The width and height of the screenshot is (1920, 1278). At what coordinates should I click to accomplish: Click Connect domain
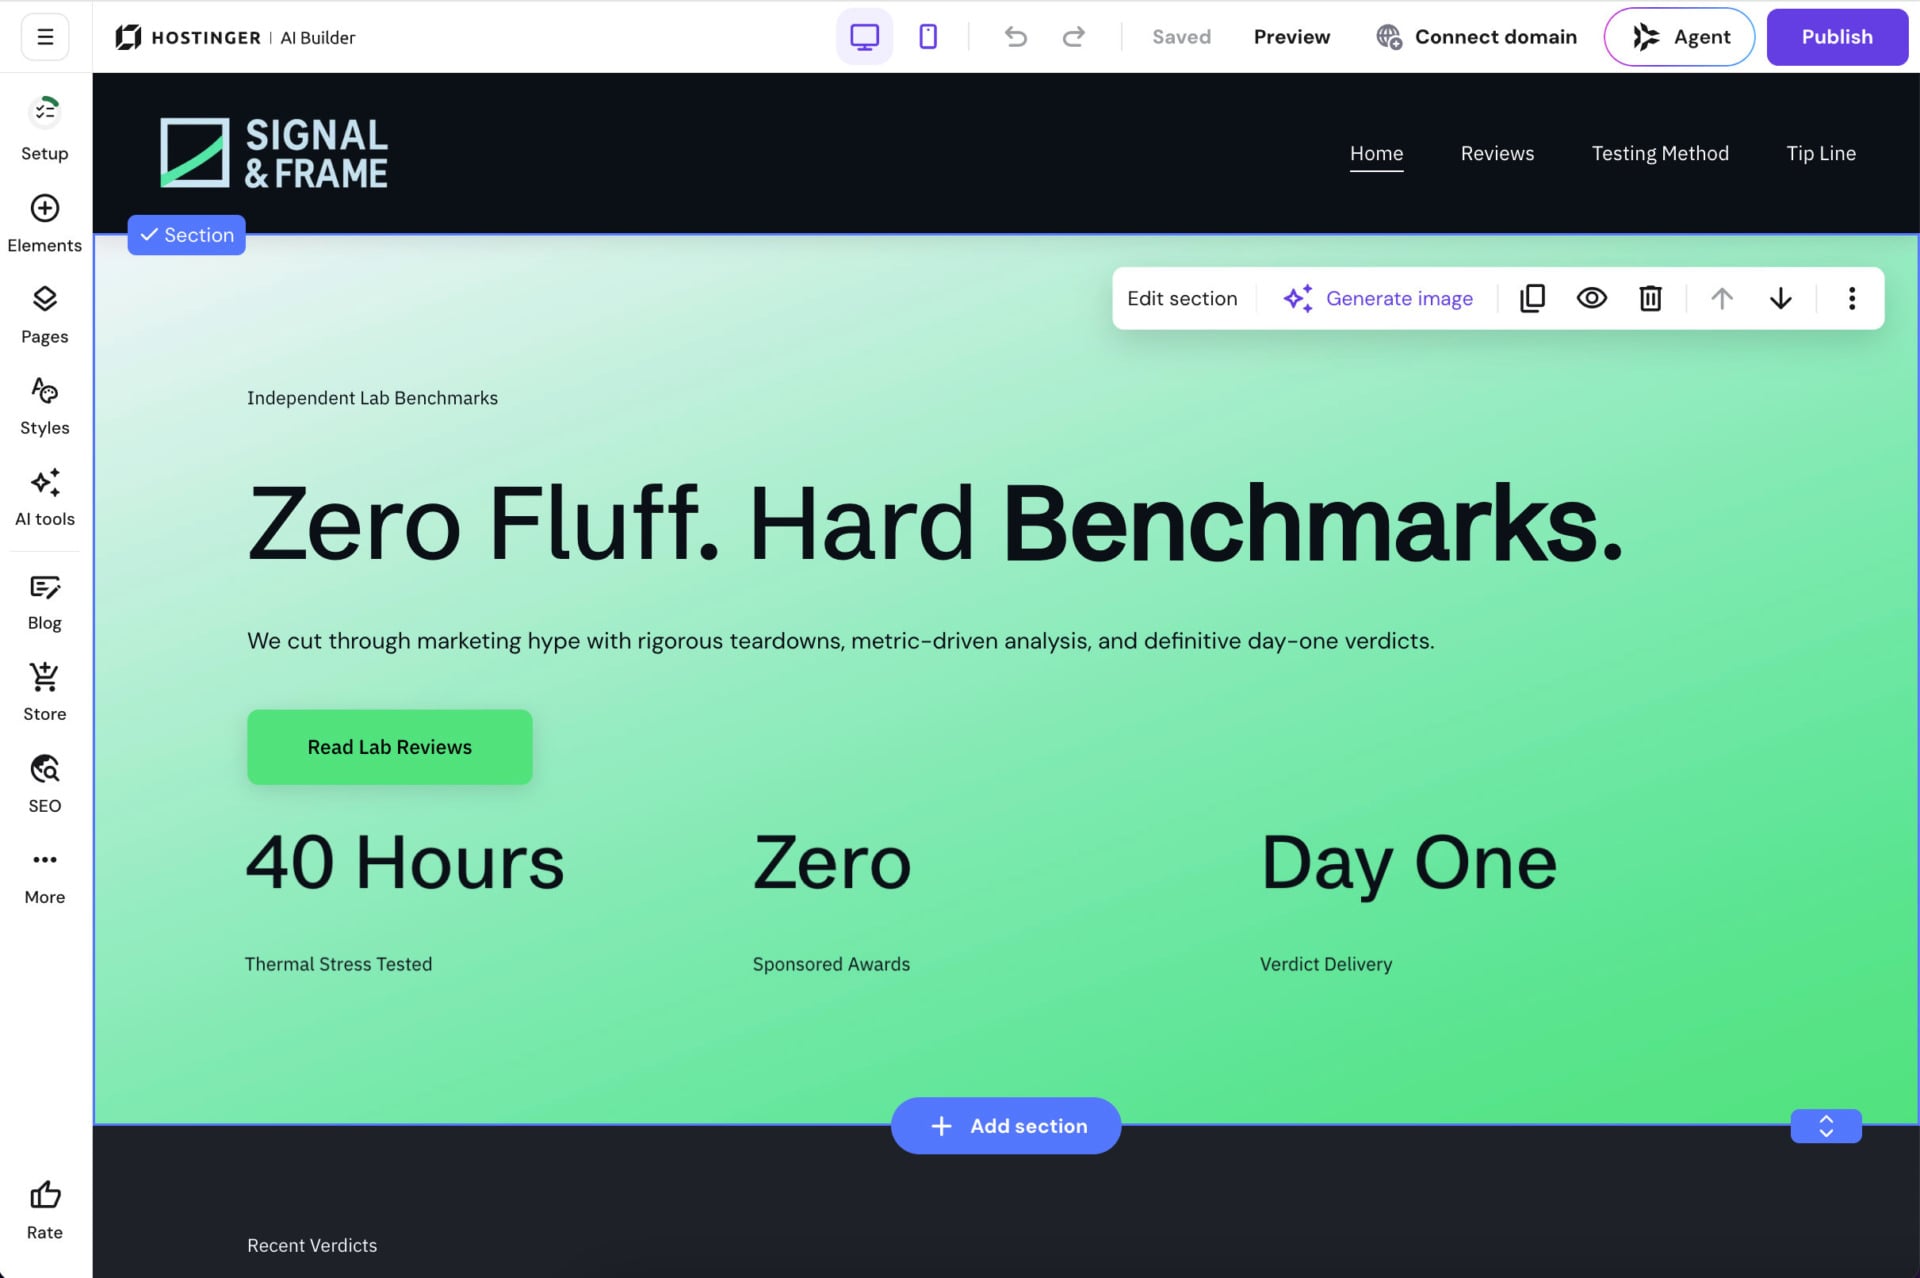(x=1476, y=37)
